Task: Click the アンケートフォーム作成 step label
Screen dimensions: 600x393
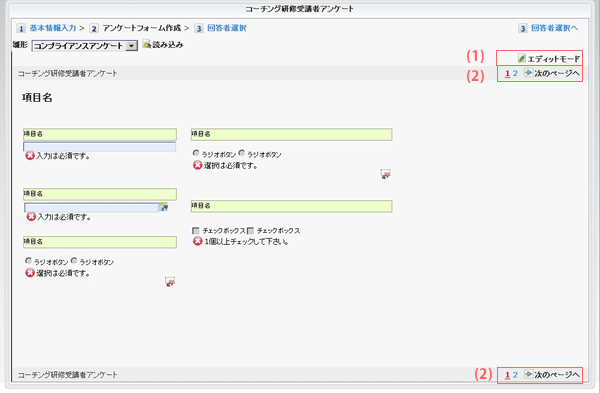Action: [142, 28]
